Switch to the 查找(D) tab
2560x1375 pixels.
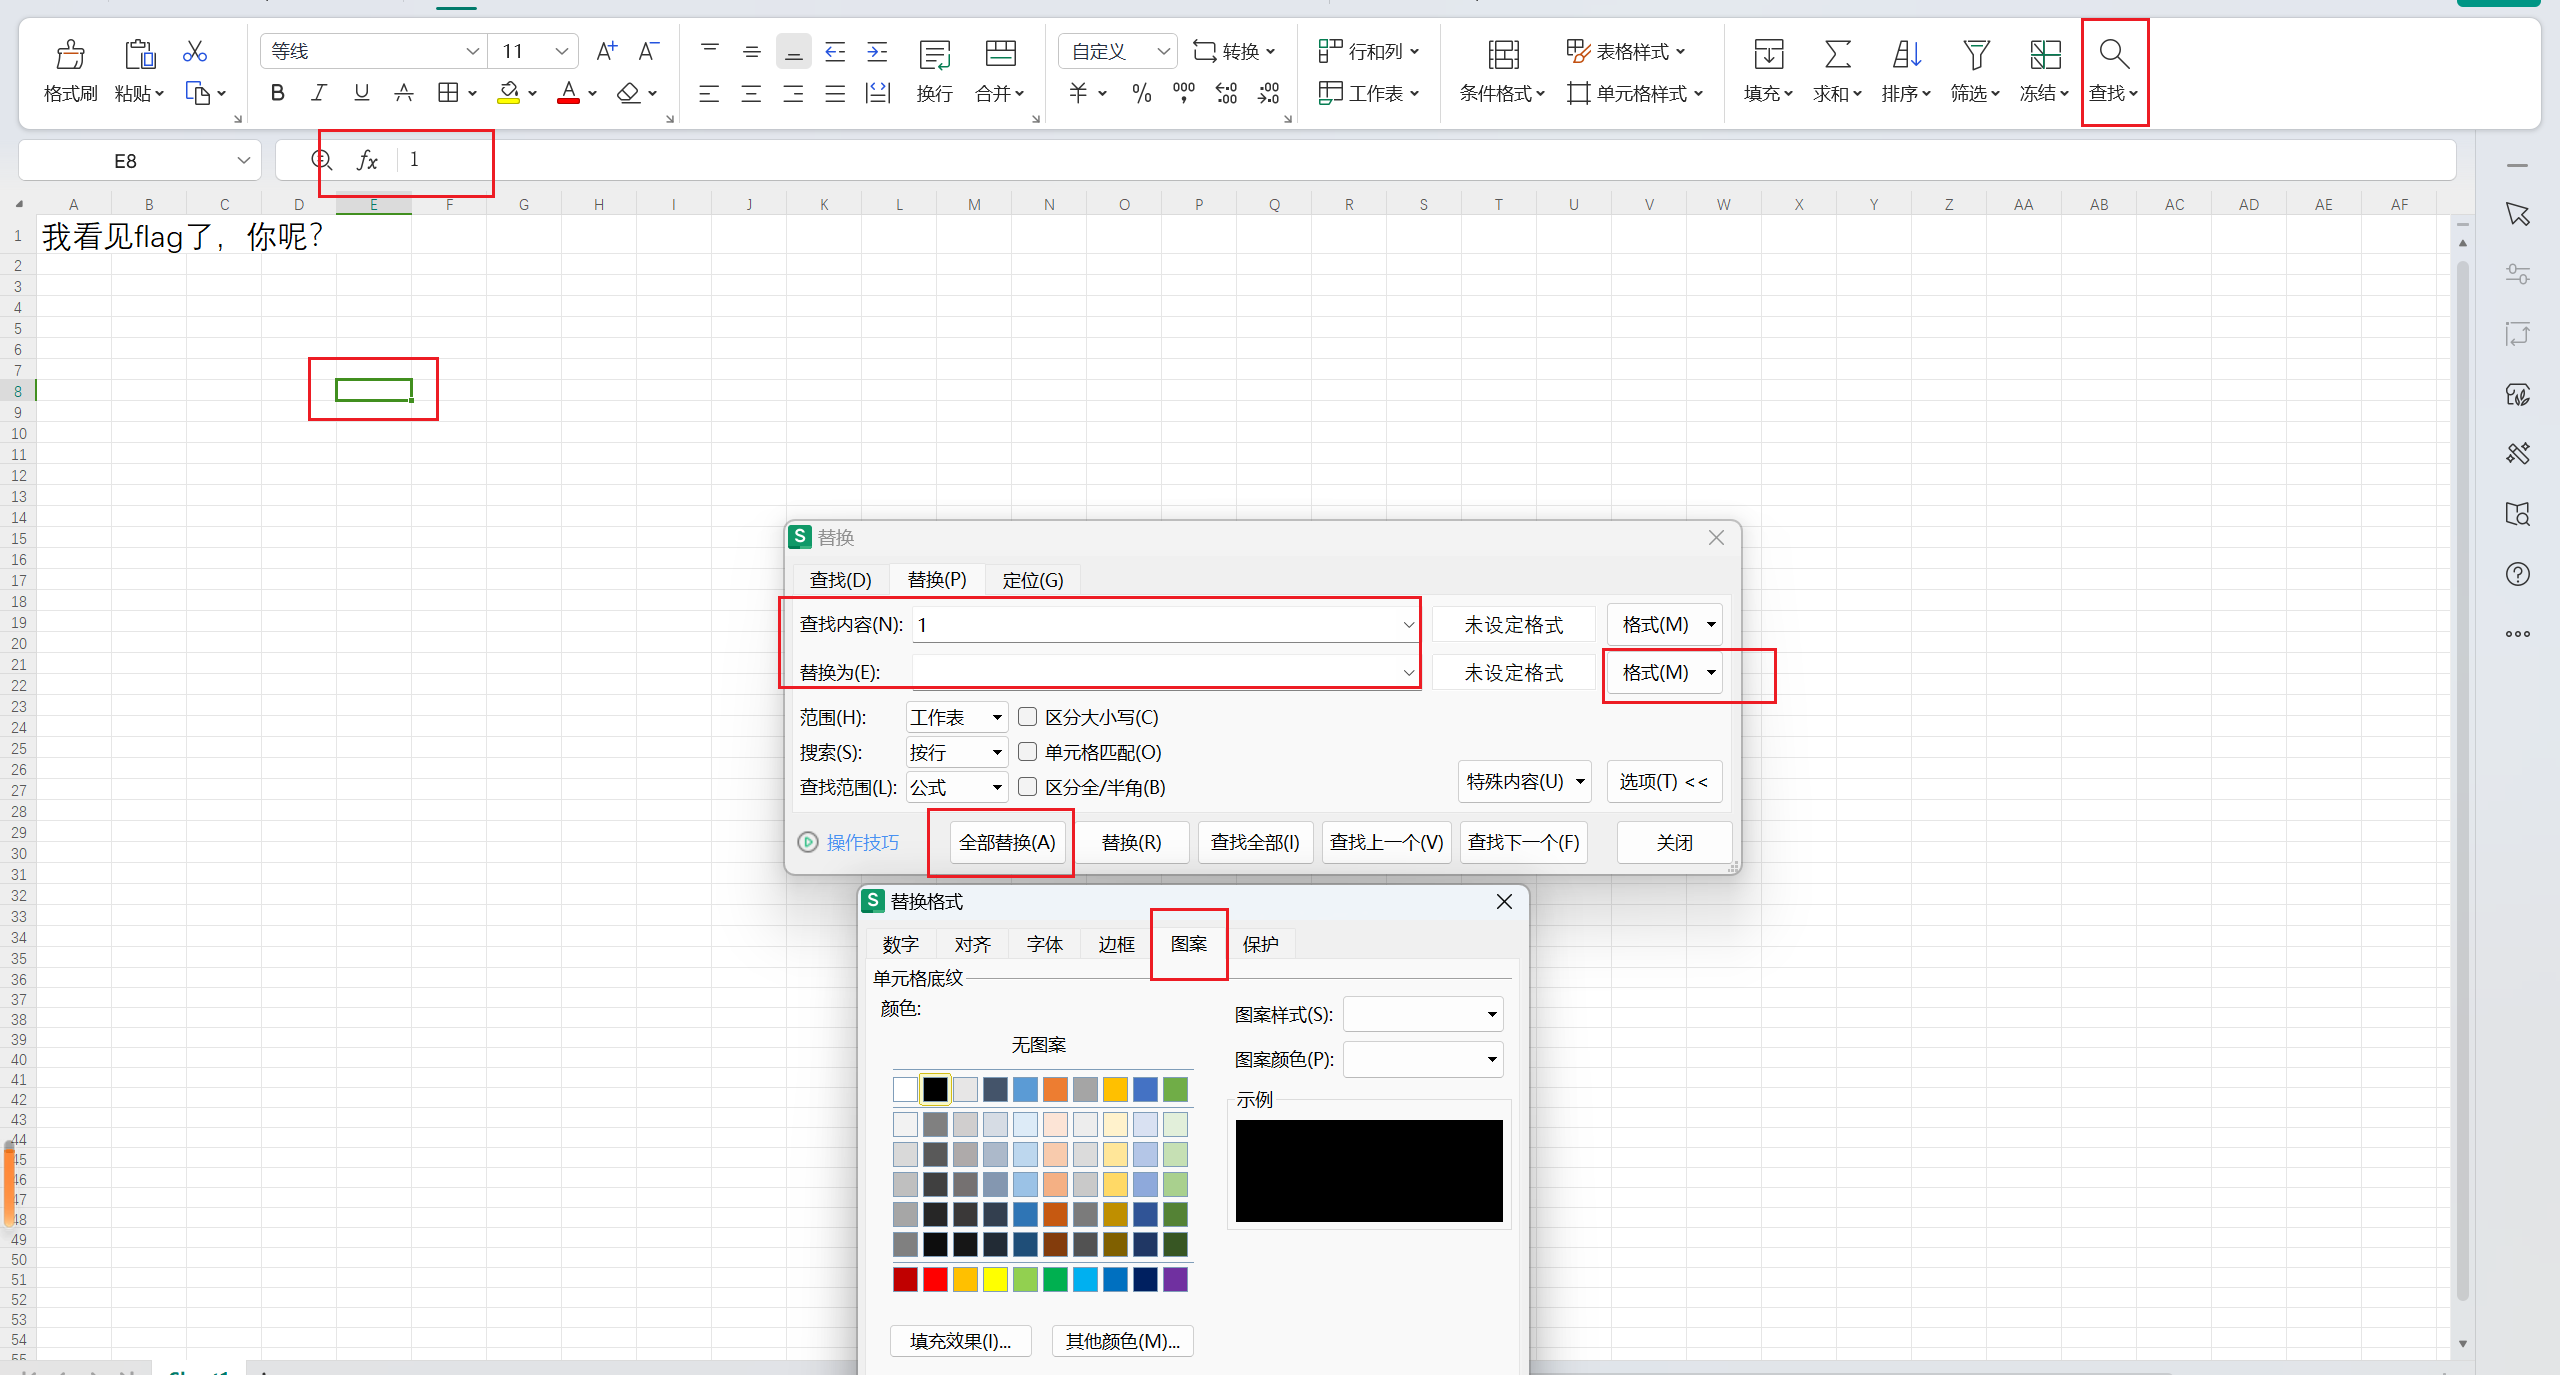(x=840, y=580)
